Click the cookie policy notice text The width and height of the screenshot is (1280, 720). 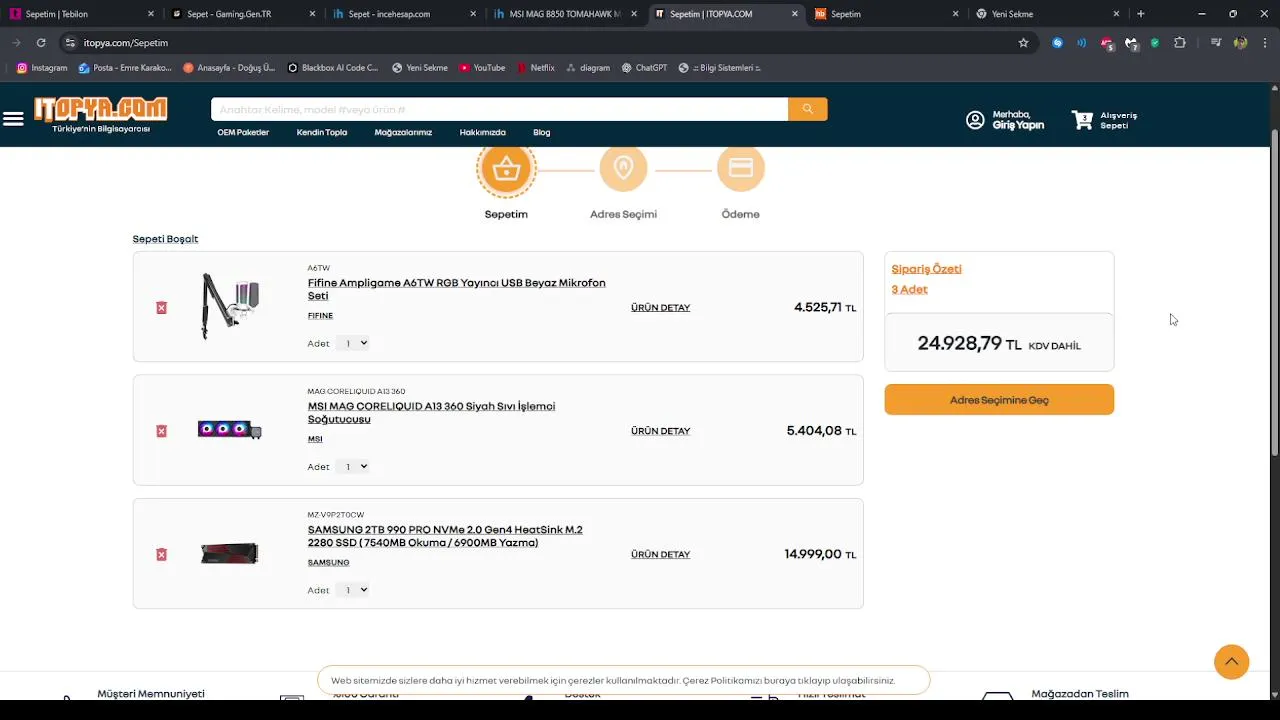(613, 681)
